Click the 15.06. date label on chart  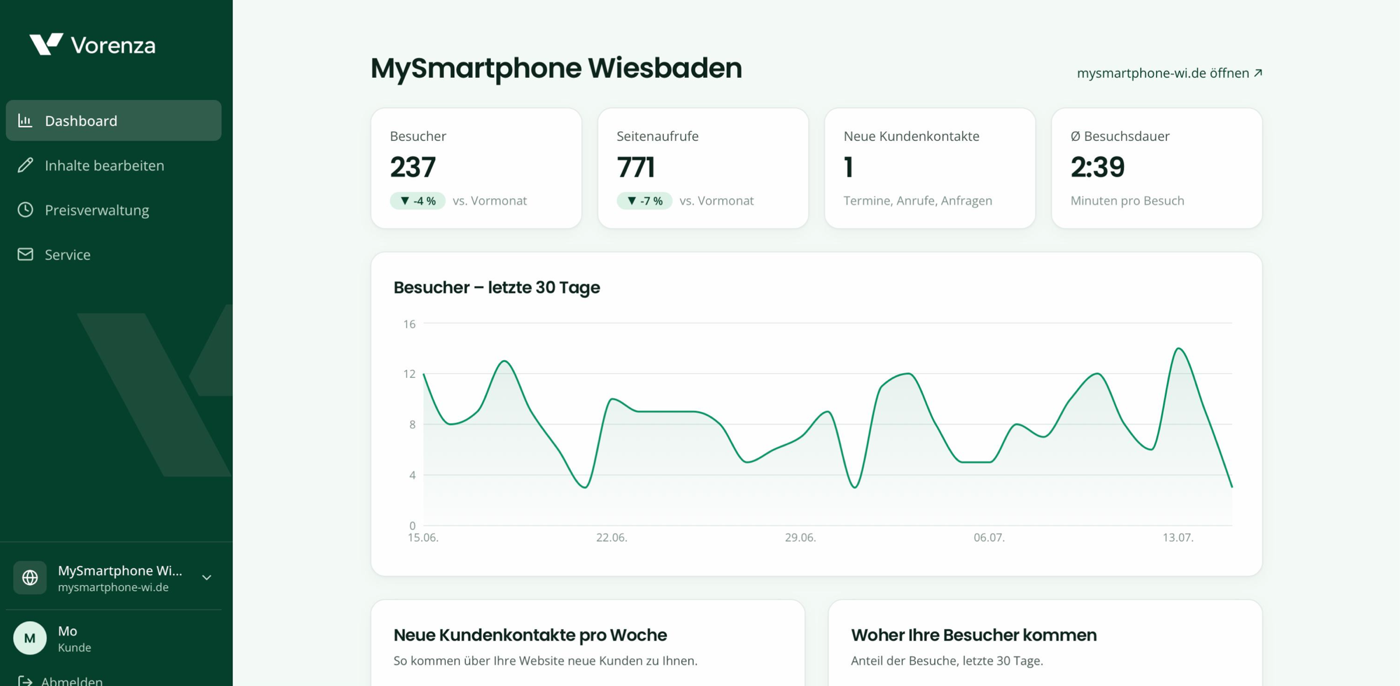click(x=423, y=538)
